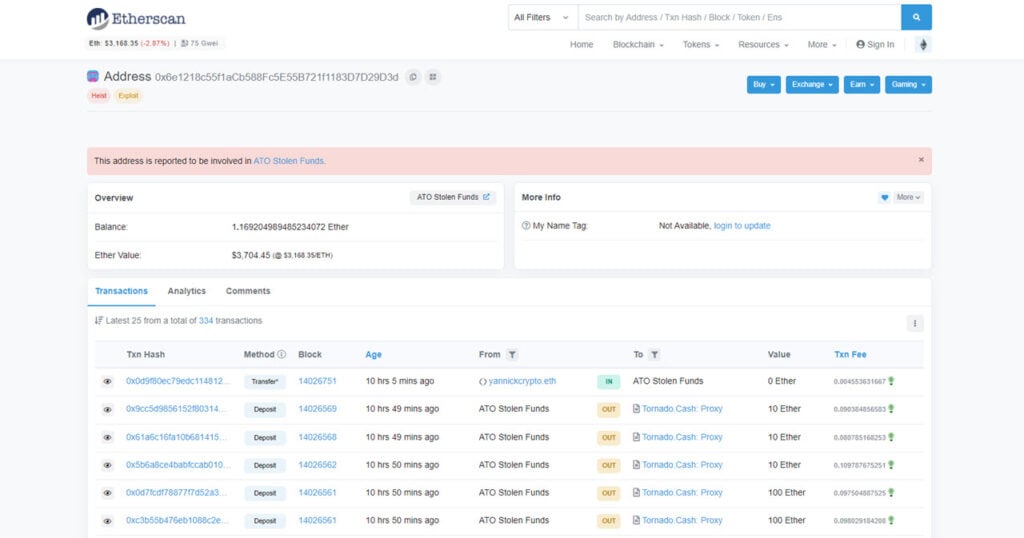Toggle eye preview for txn 0x0d9f80ec79edc114812
The width and height of the screenshot is (1024, 538).
107,382
